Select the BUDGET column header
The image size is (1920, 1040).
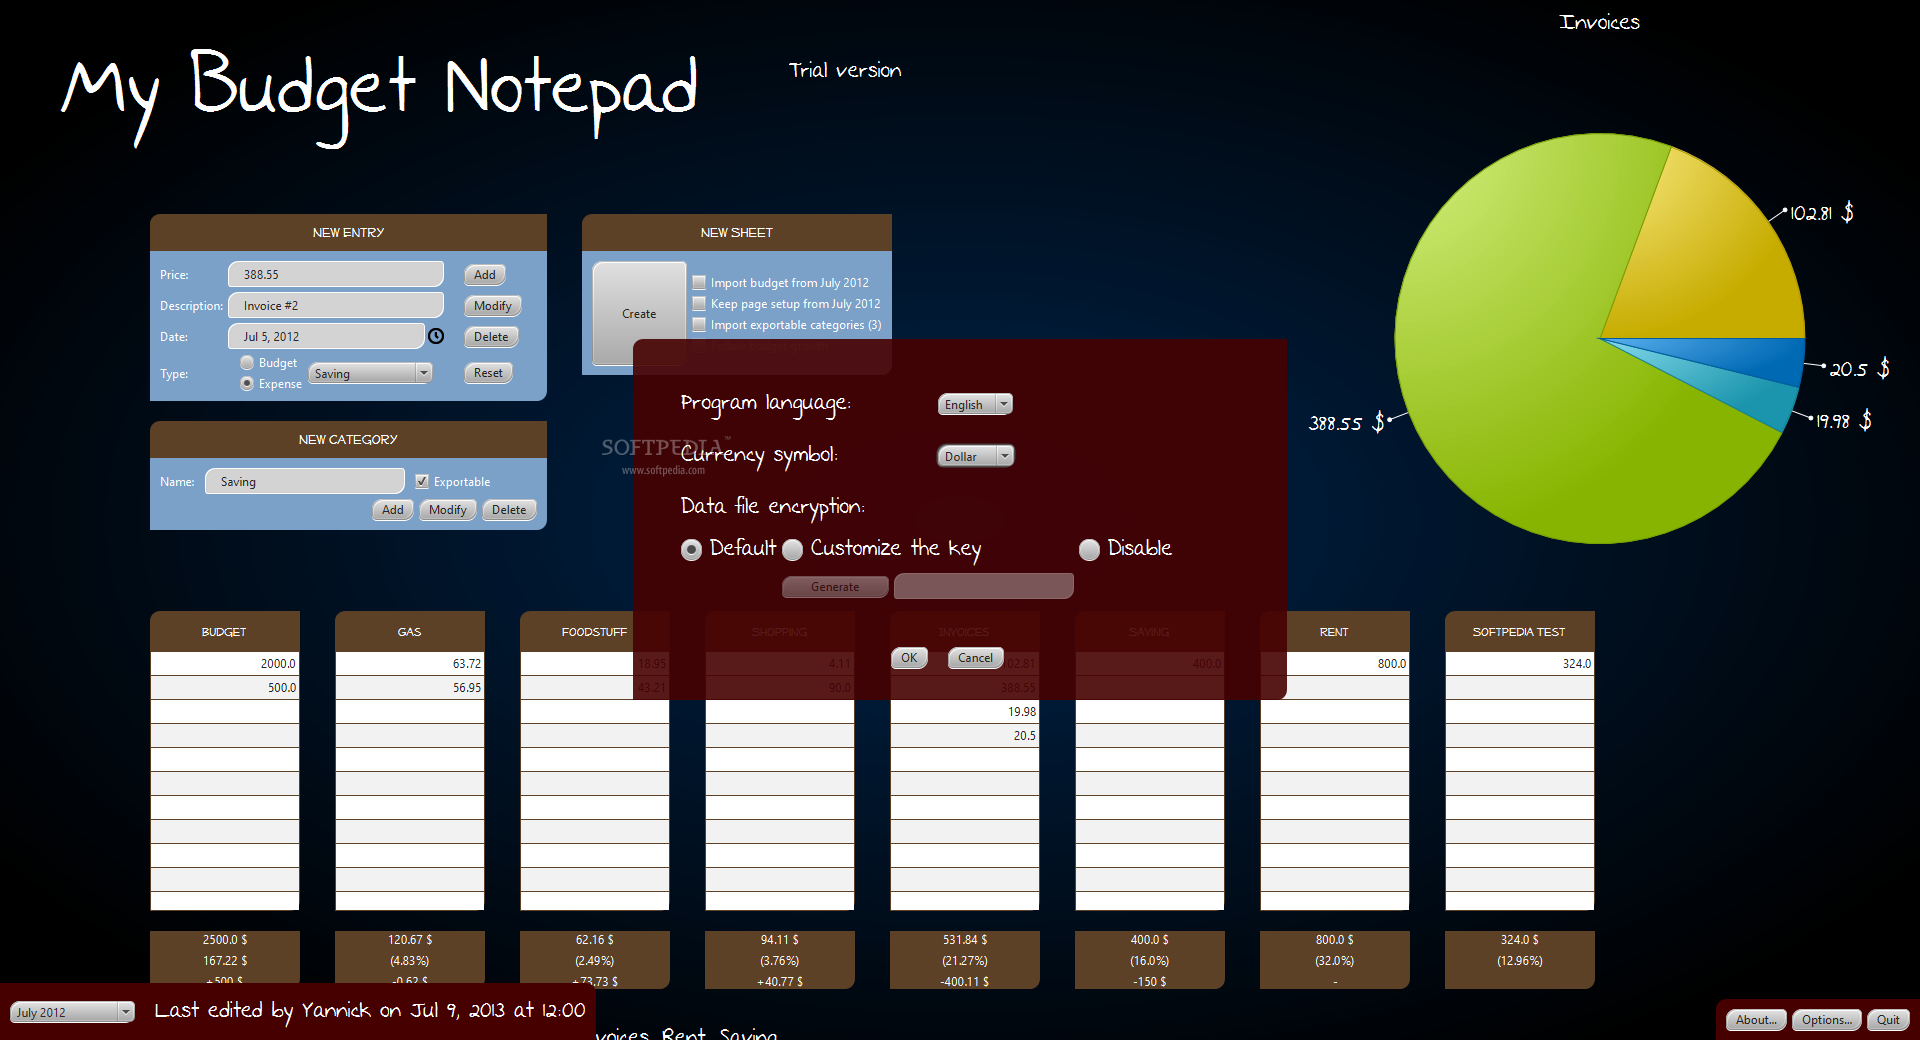(224, 631)
